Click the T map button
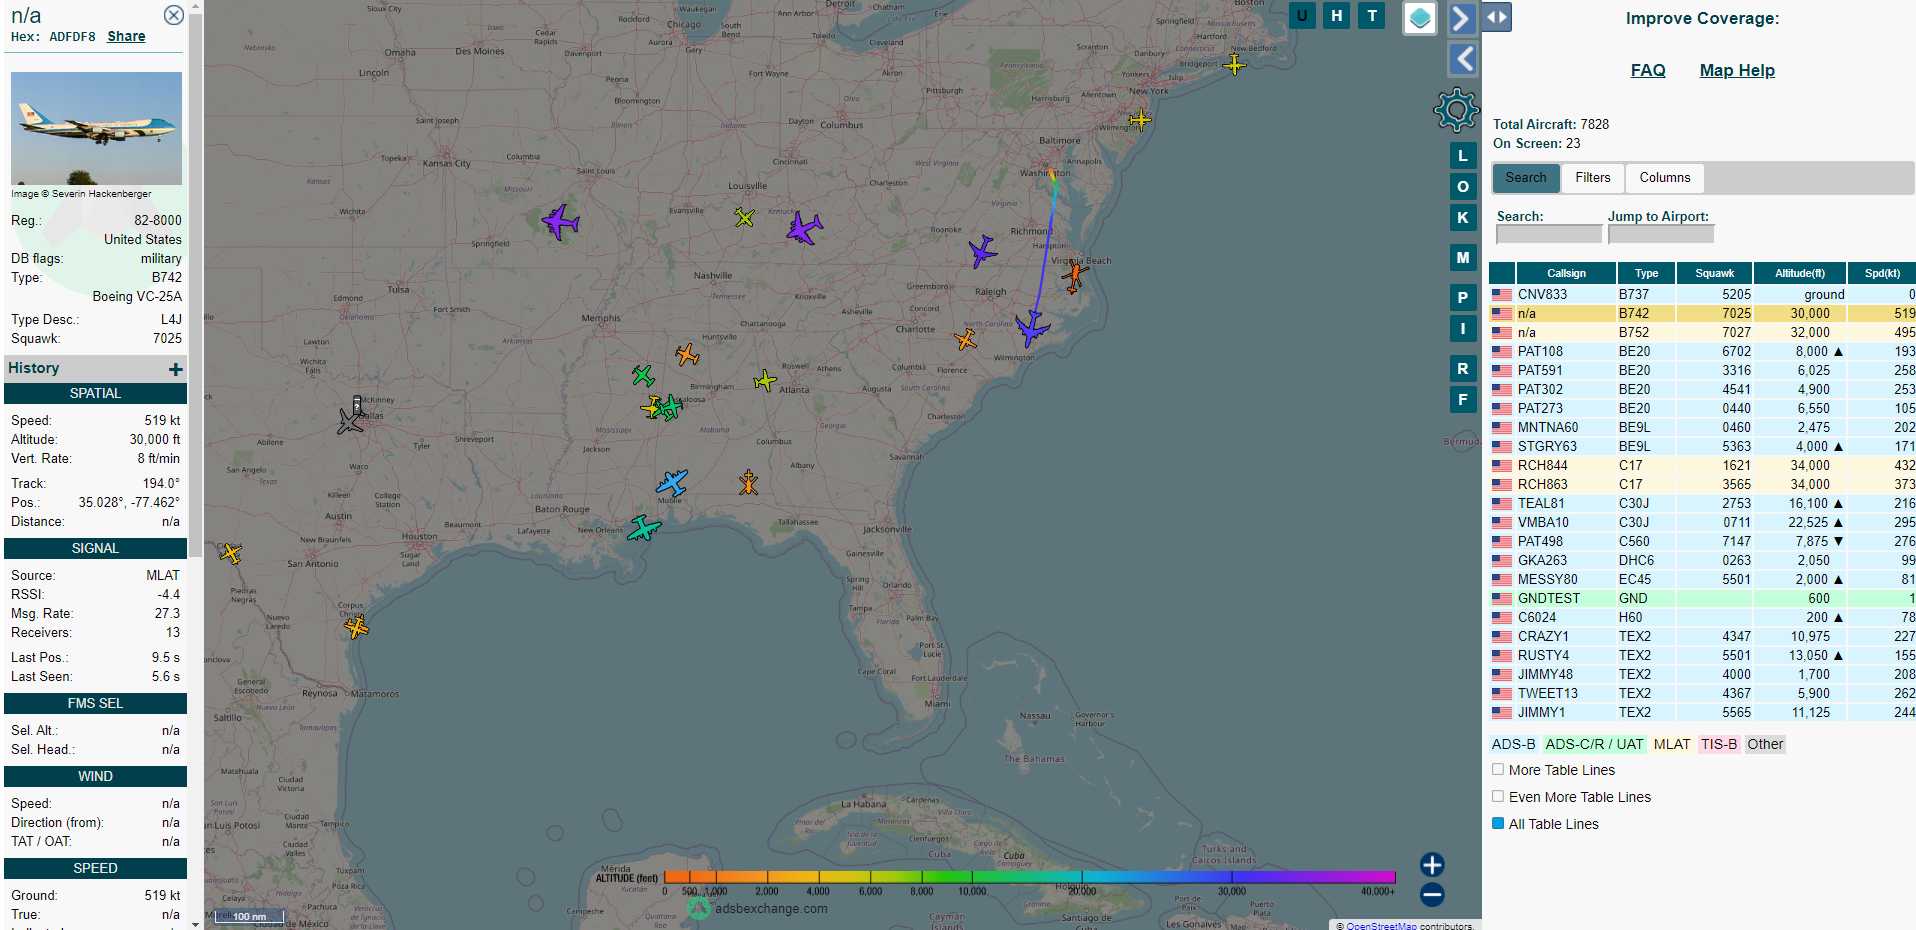The height and width of the screenshot is (930, 1916). click(1372, 15)
